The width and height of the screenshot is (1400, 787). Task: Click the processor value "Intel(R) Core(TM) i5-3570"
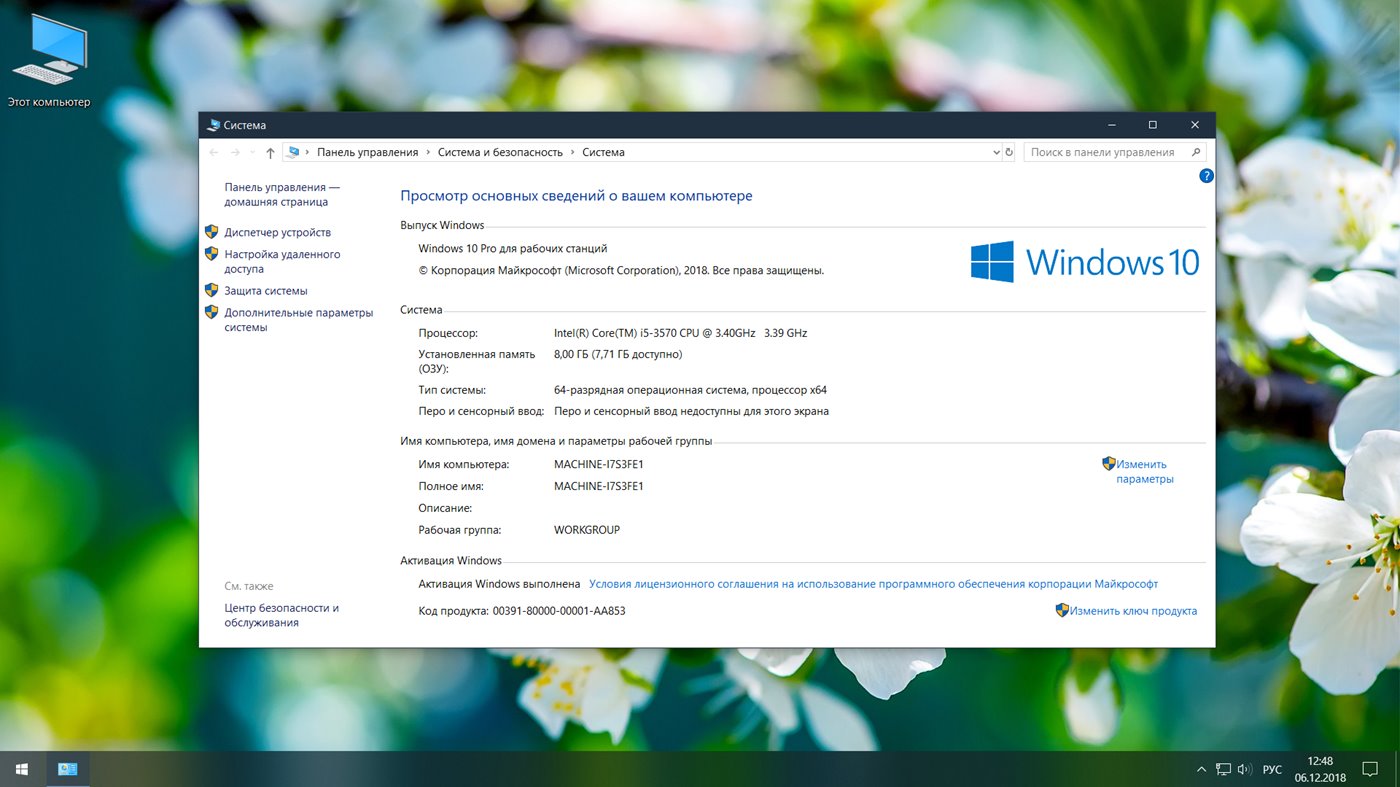(x=680, y=333)
